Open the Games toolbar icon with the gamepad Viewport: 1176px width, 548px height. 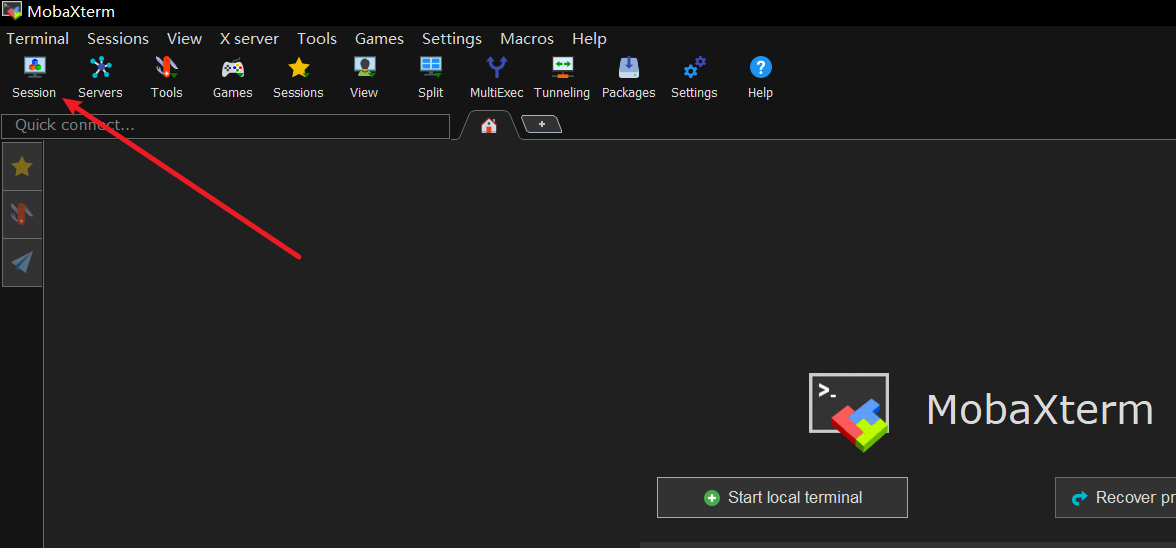click(x=232, y=78)
